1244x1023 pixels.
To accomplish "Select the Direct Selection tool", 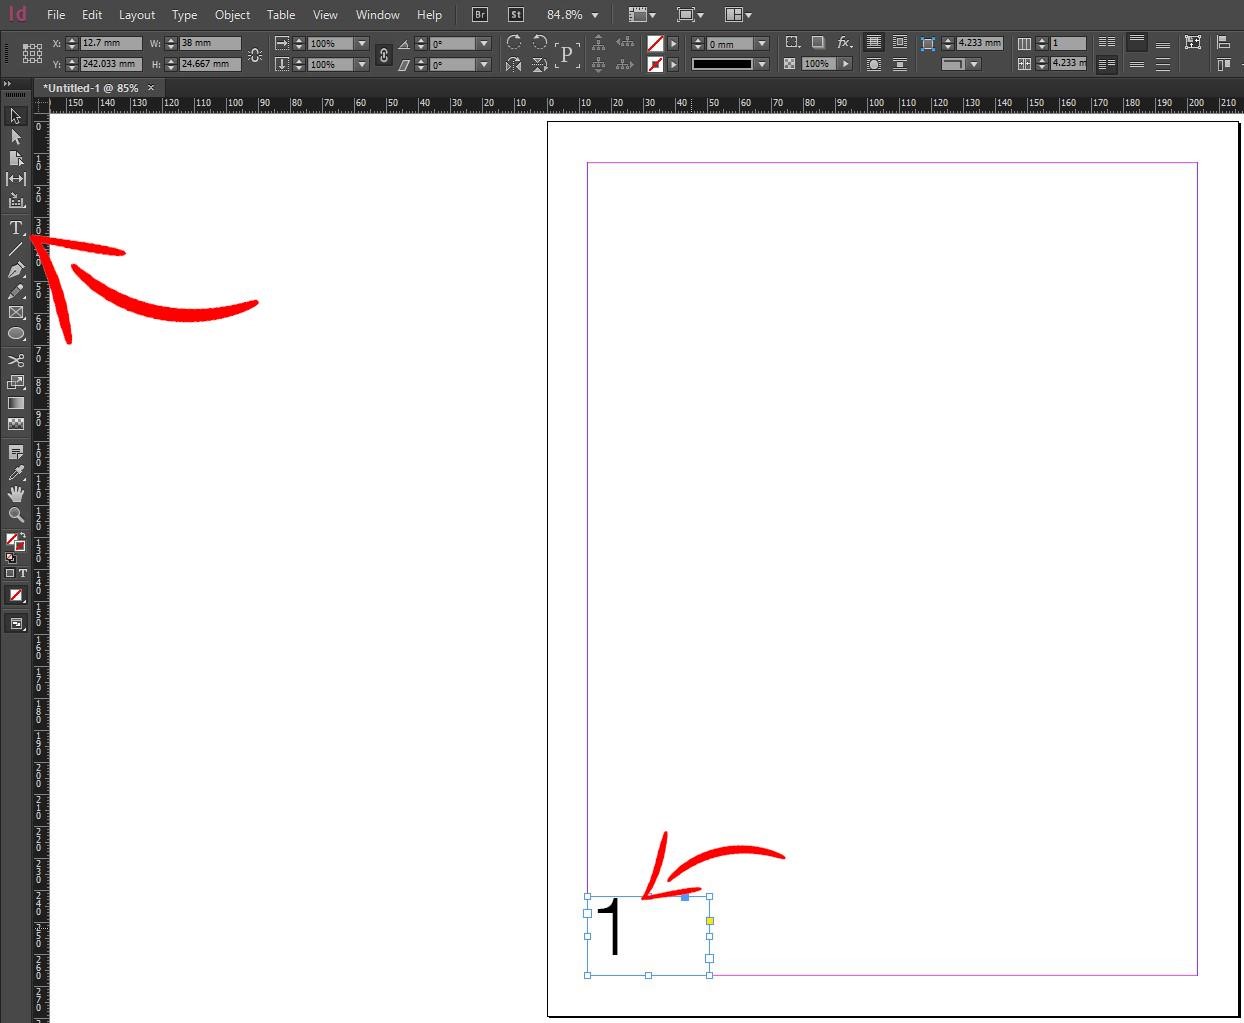I will 15,137.
